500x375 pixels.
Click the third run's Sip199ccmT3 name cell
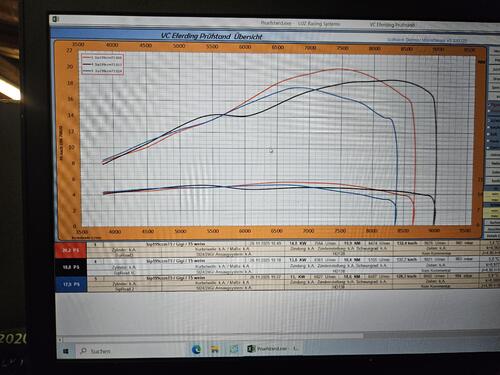[x=176, y=278]
